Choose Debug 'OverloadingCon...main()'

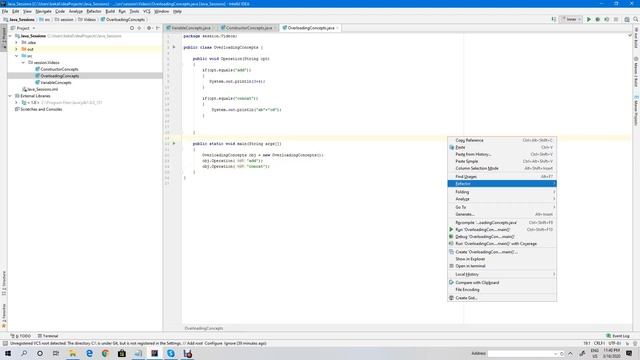coord(502,237)
